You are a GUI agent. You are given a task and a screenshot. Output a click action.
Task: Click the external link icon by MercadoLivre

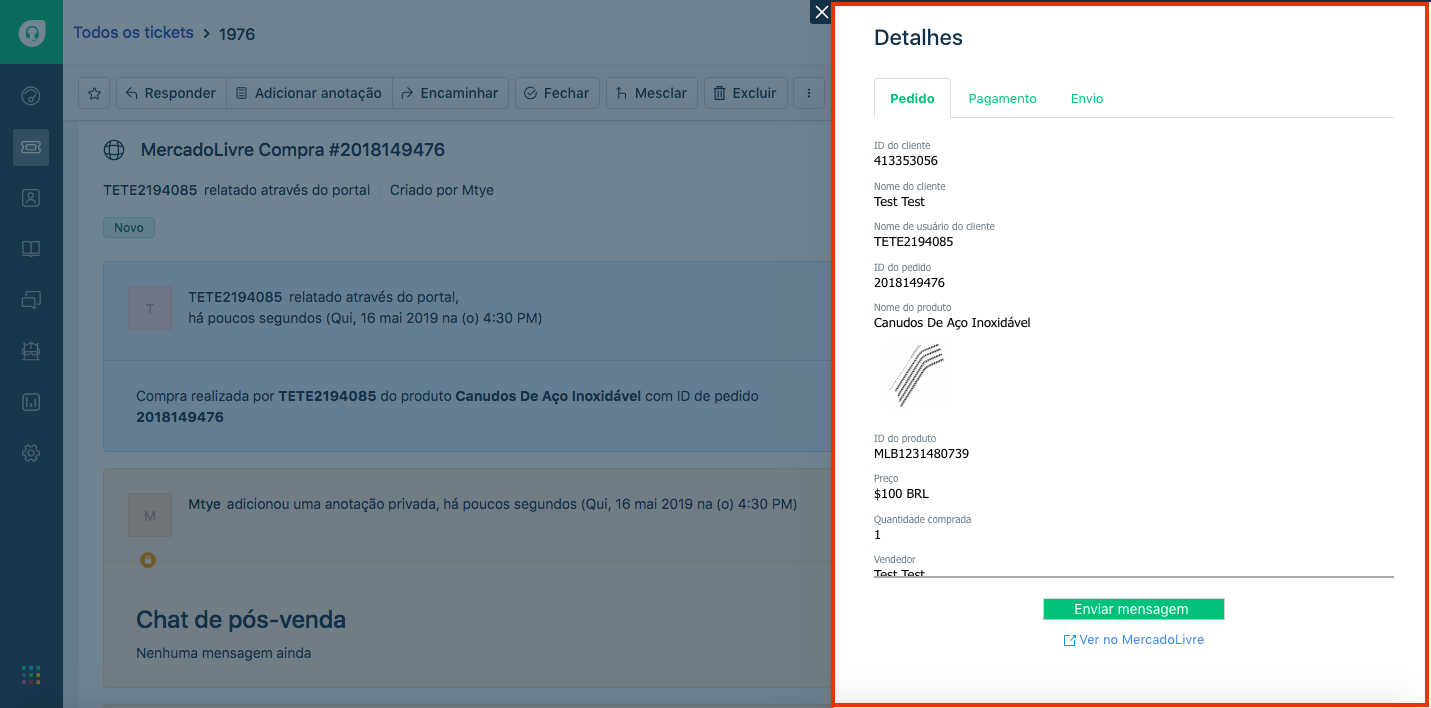(x=1069, y=640)
